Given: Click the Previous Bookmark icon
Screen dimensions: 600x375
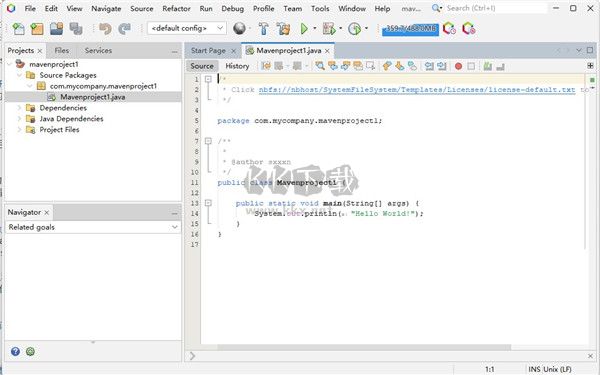Looking at the screenshot, I should [x=387, y=66].
